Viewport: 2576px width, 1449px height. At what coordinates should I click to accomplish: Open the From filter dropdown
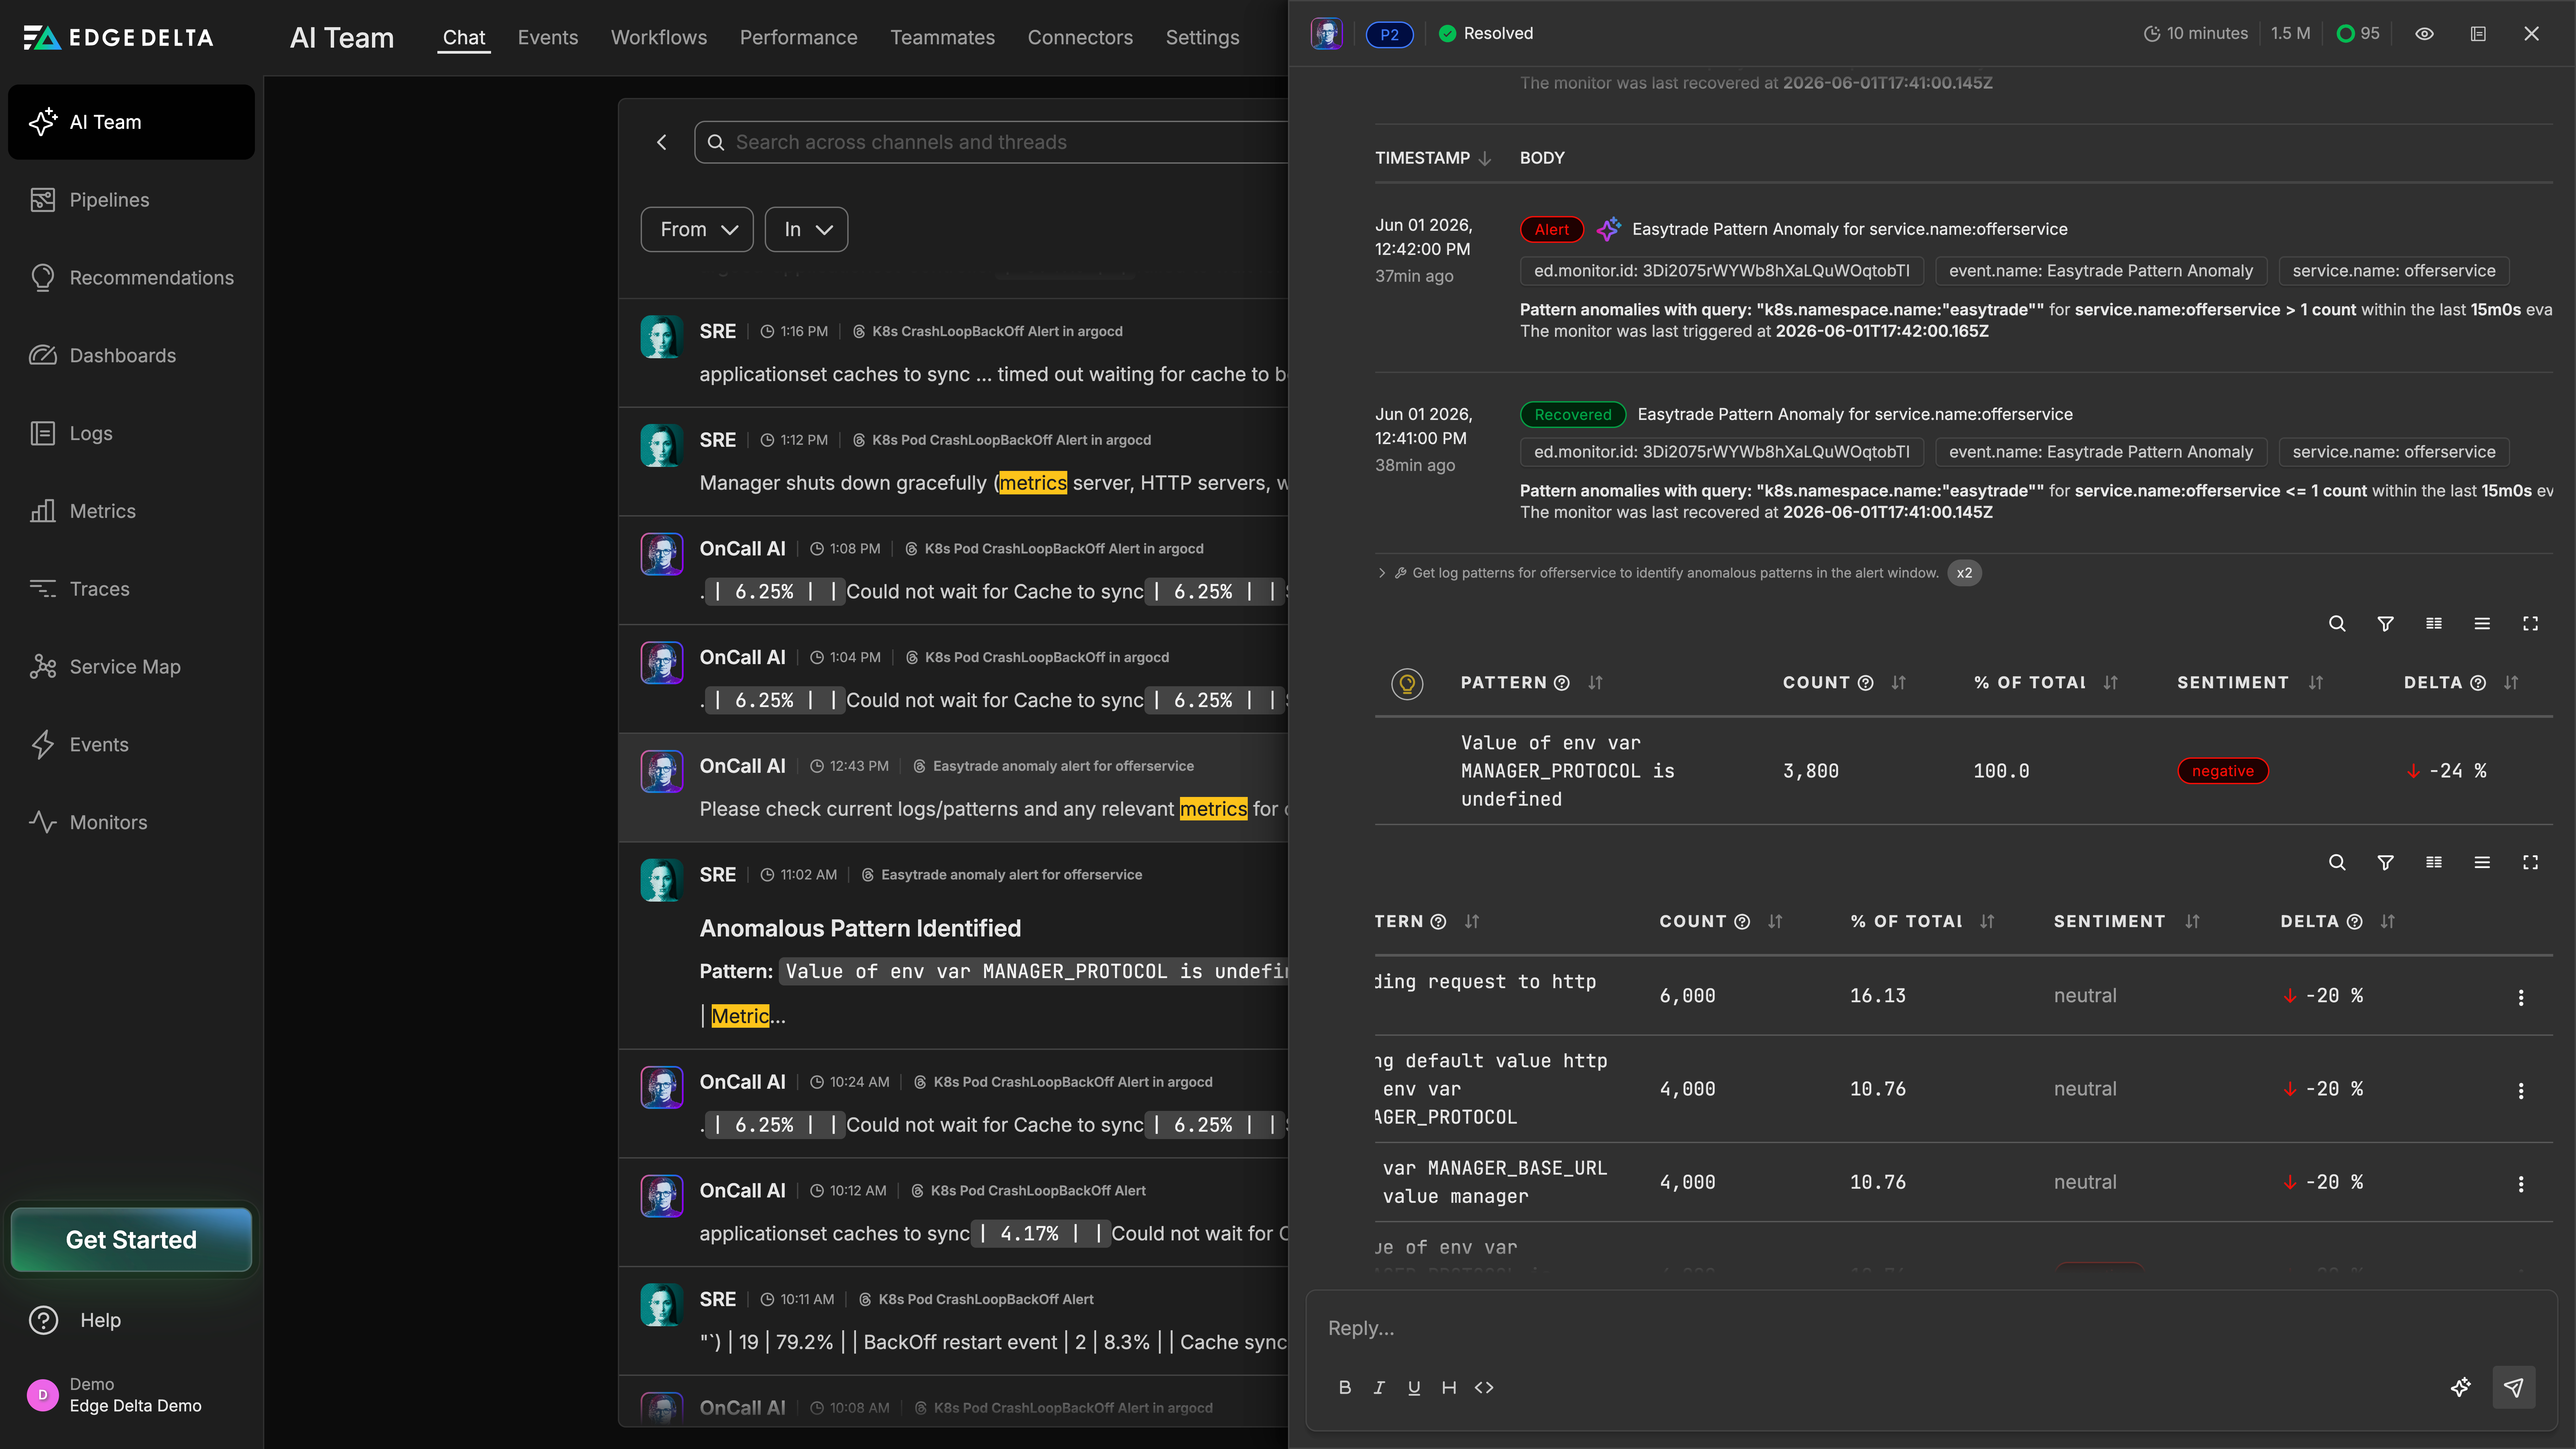point(697,230)
